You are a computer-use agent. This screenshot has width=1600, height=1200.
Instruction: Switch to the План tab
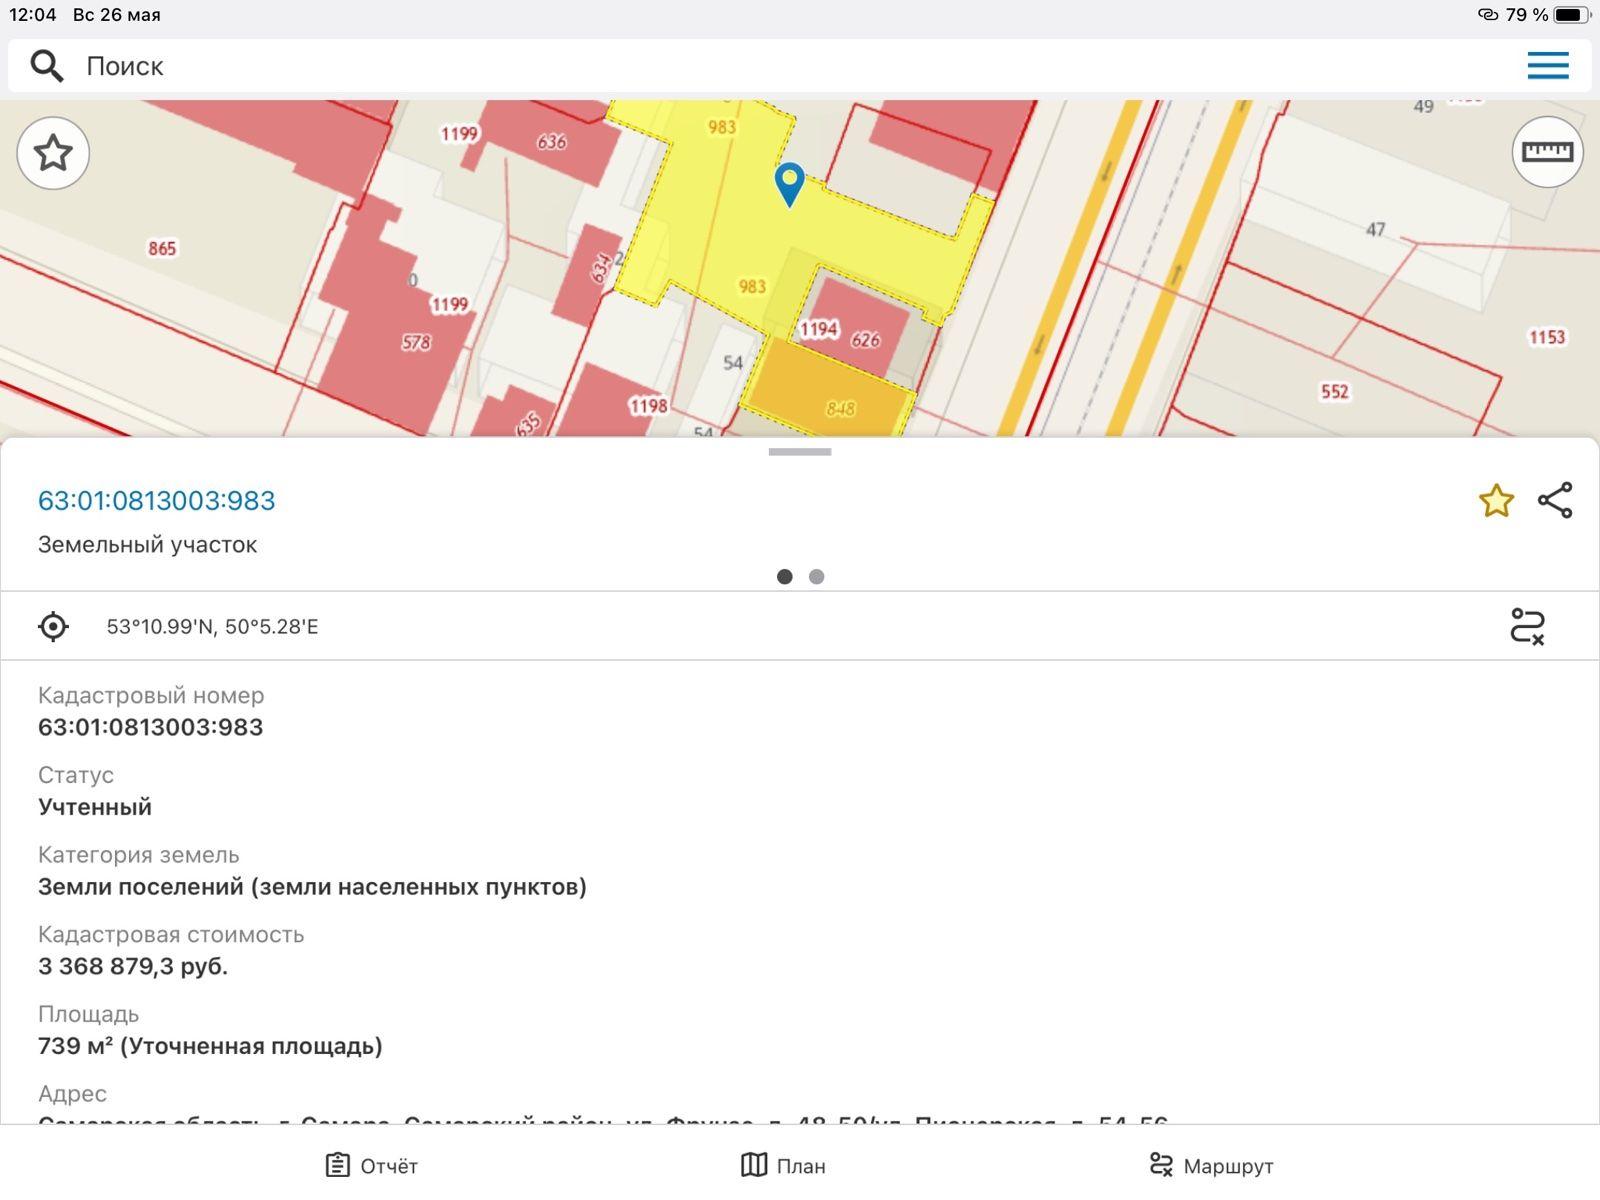tap(783, 1165)
